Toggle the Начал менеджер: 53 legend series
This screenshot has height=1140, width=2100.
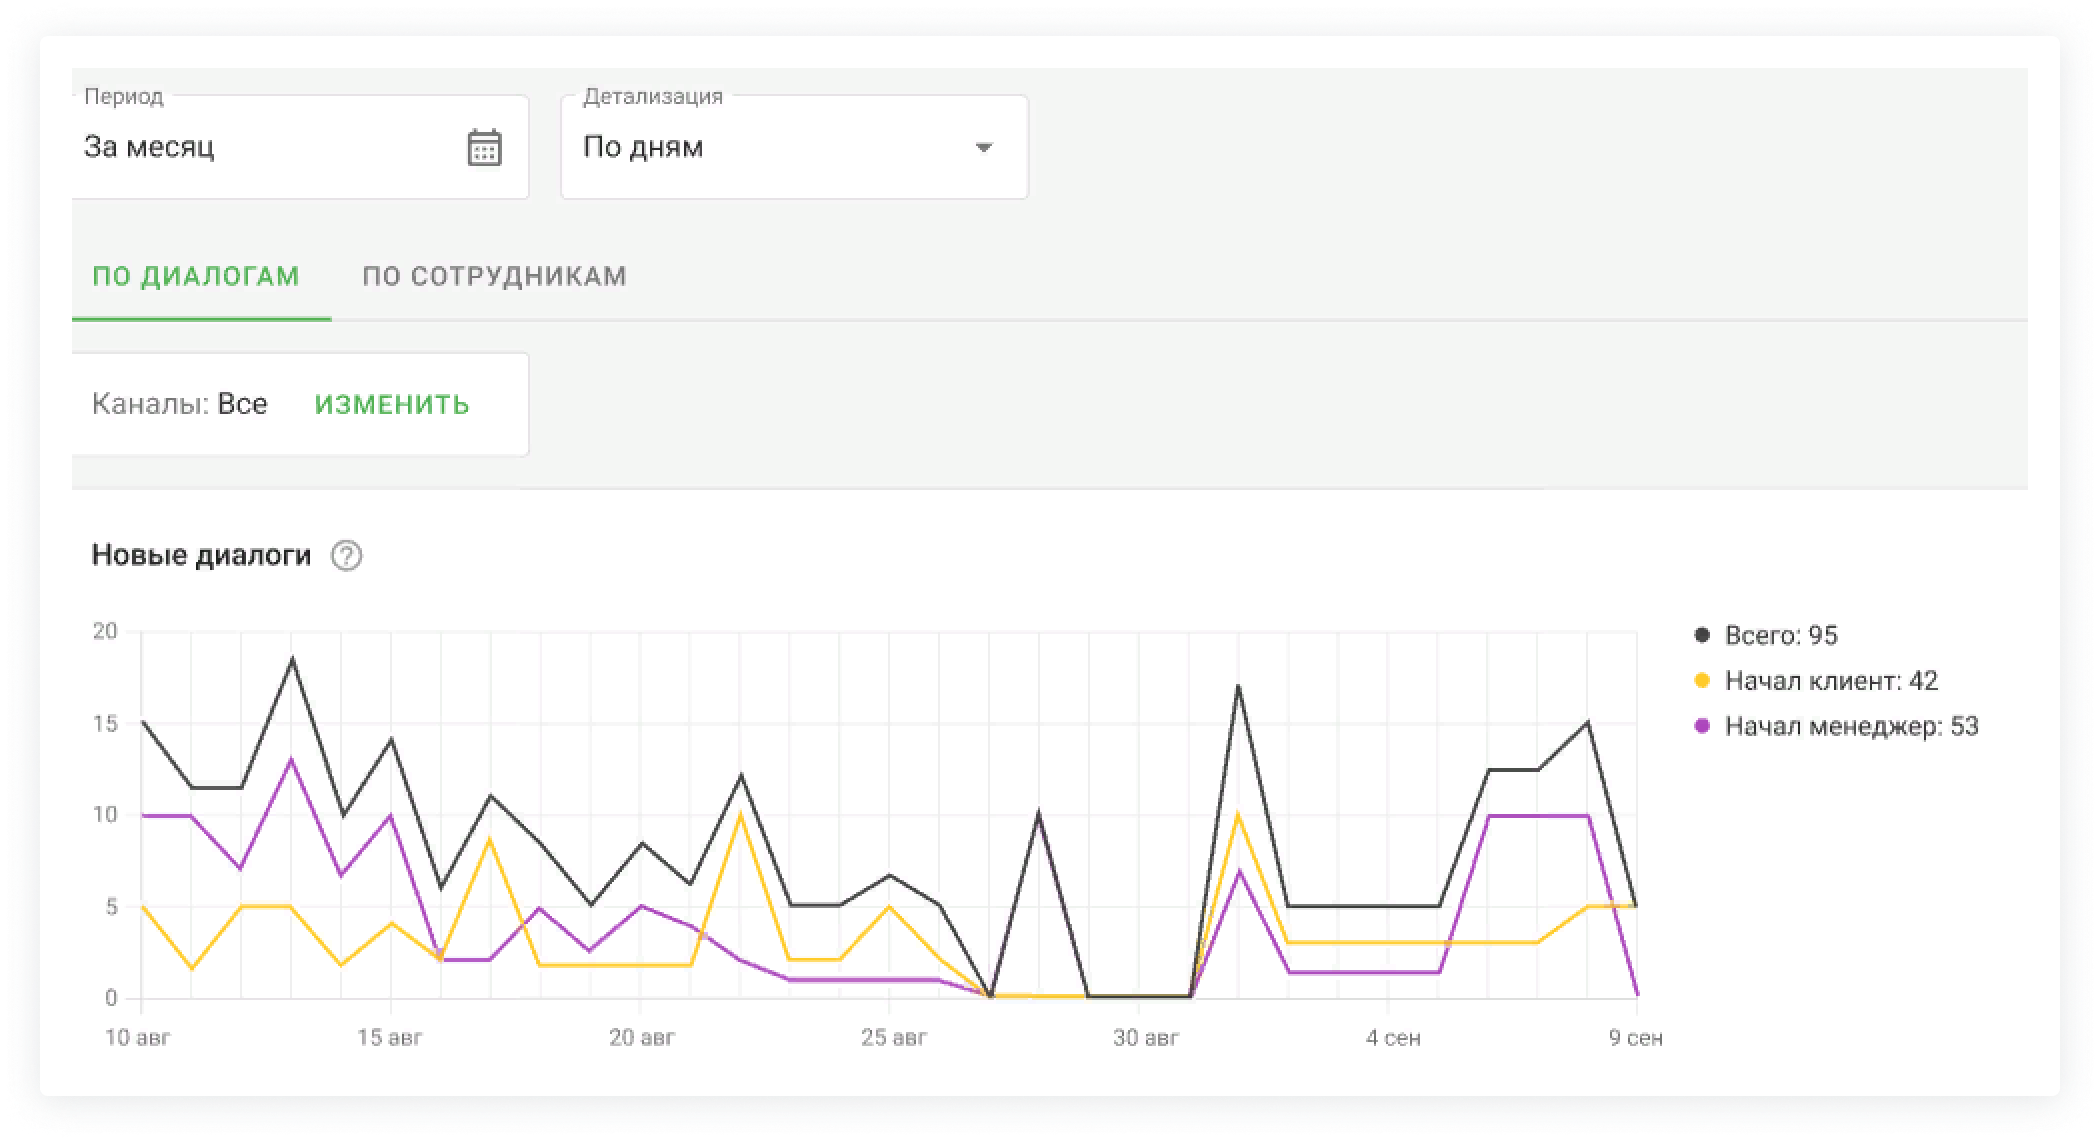1851,727
